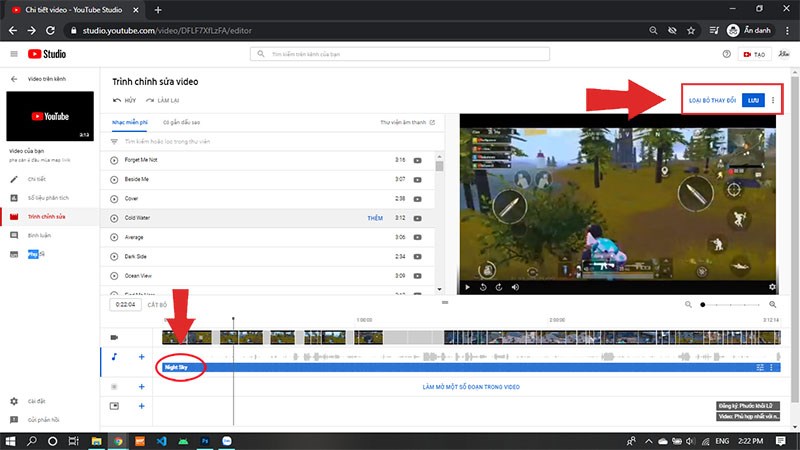
Task: Adjust the timeline zoom slider handle
Action: tap(703, 305)
